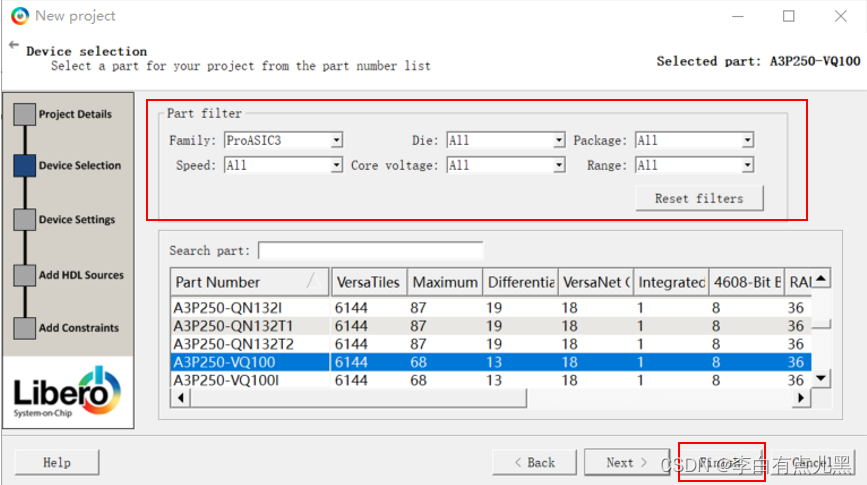The width and height of the screenshot is (867, 485).
Task: Click the Add HDL Sources step square
Action: pos(24,275)
